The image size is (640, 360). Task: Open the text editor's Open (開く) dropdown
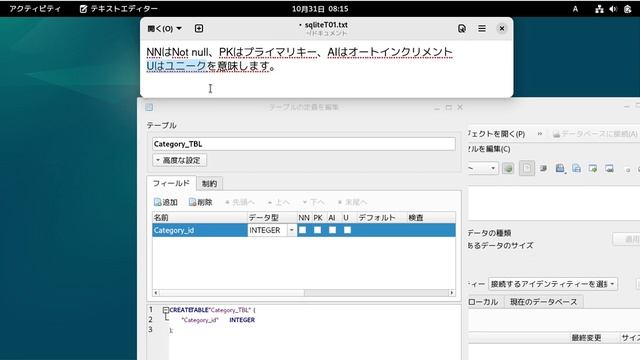(x=164, y=29)
